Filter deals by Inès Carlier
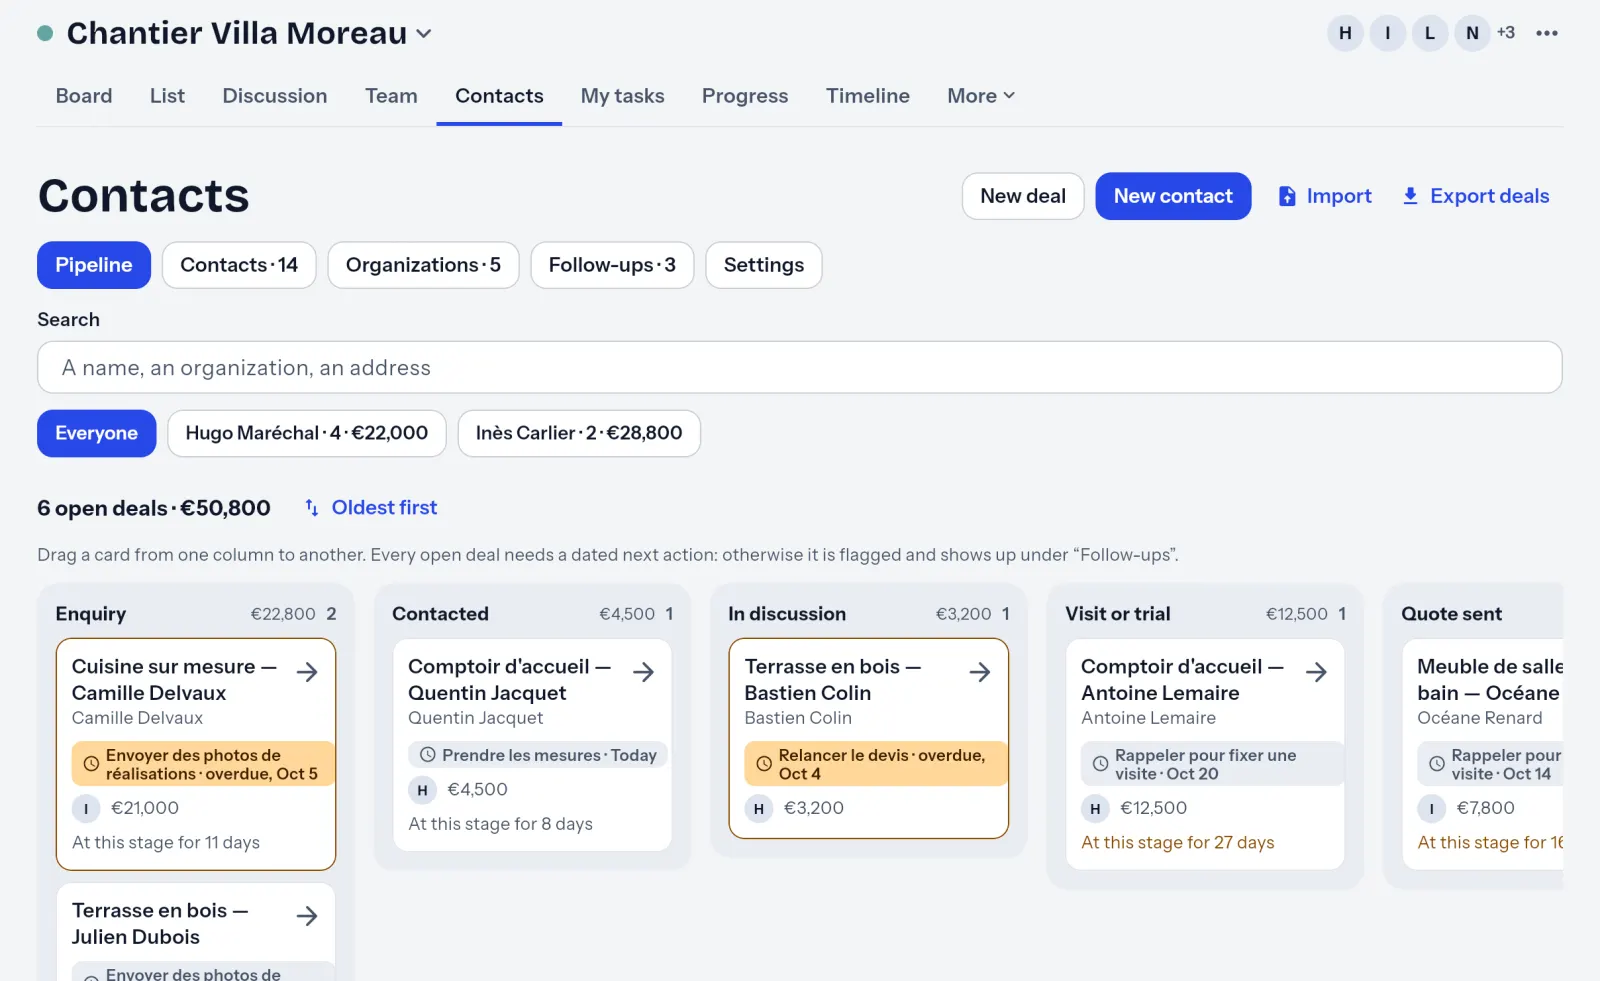1600x981 pixels. pyautogui.click(x=579, y=433)
